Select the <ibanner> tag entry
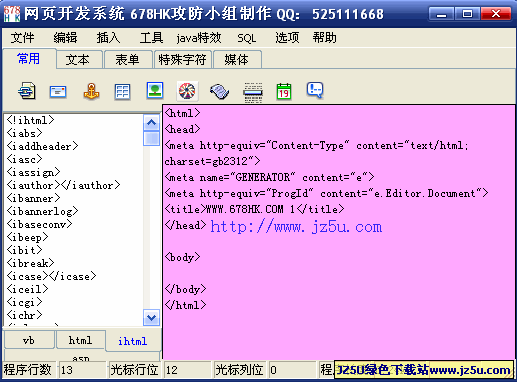 [x=33, y=198]
